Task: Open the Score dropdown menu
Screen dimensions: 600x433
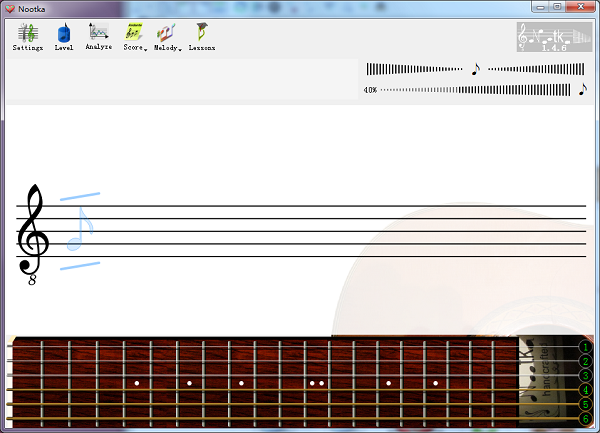Action: pos(134,36)
